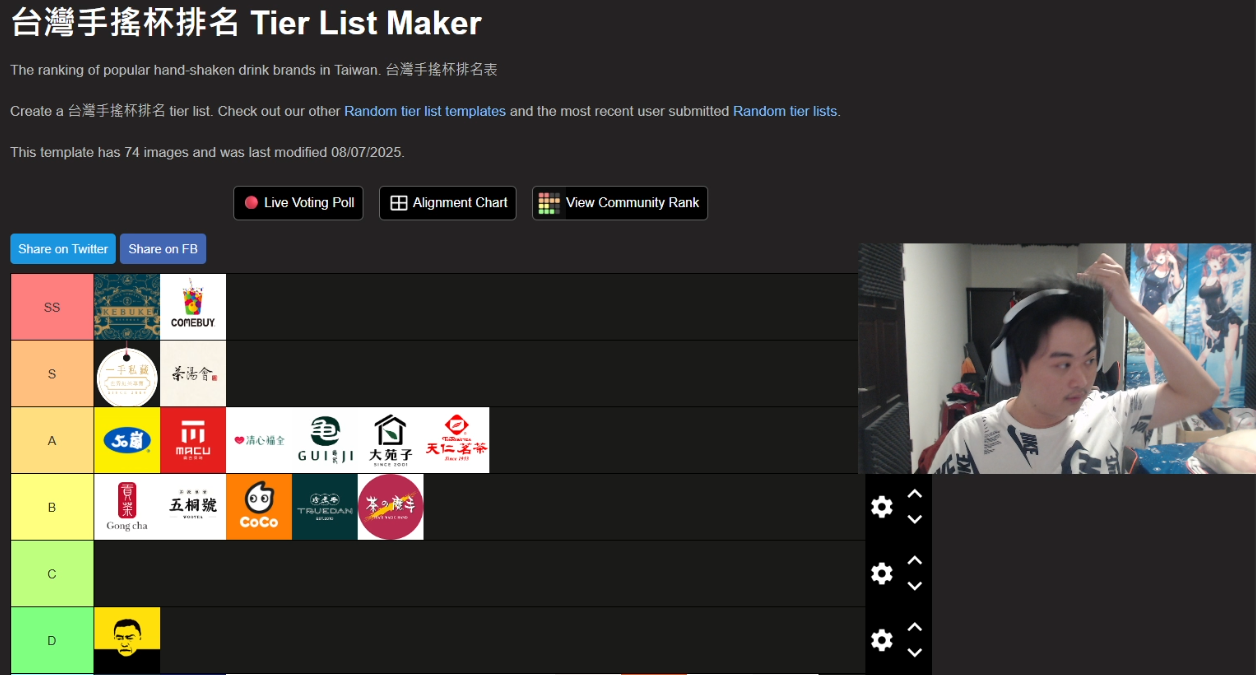Click the empty C tier drop row
Screen dimensions: 1256x675
click(x=479, y=573)
